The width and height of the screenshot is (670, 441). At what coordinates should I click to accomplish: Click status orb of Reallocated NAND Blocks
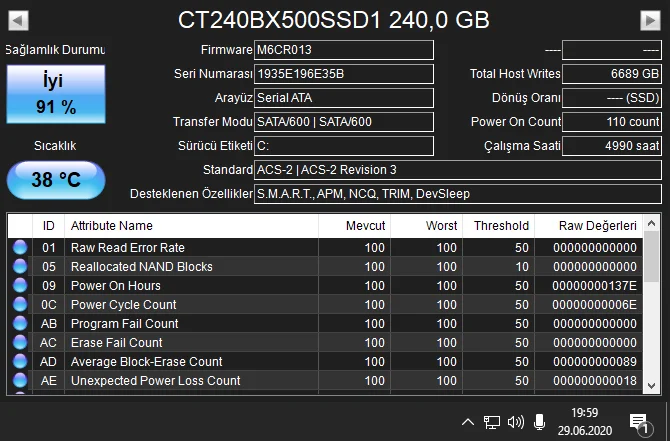click(20, 266)
